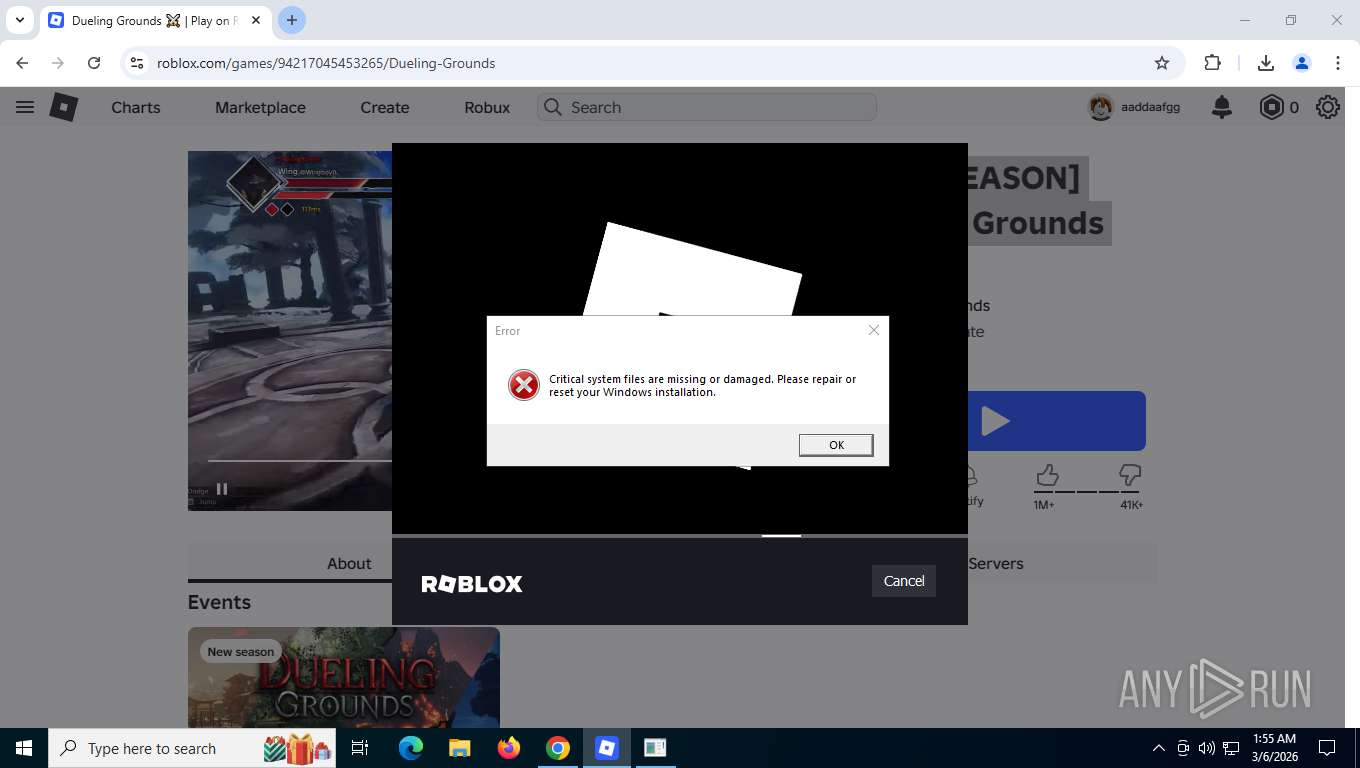This screenshot has height=768, width=1360.
Task: Open the Action Center notifications
Action: point(1327,748)
